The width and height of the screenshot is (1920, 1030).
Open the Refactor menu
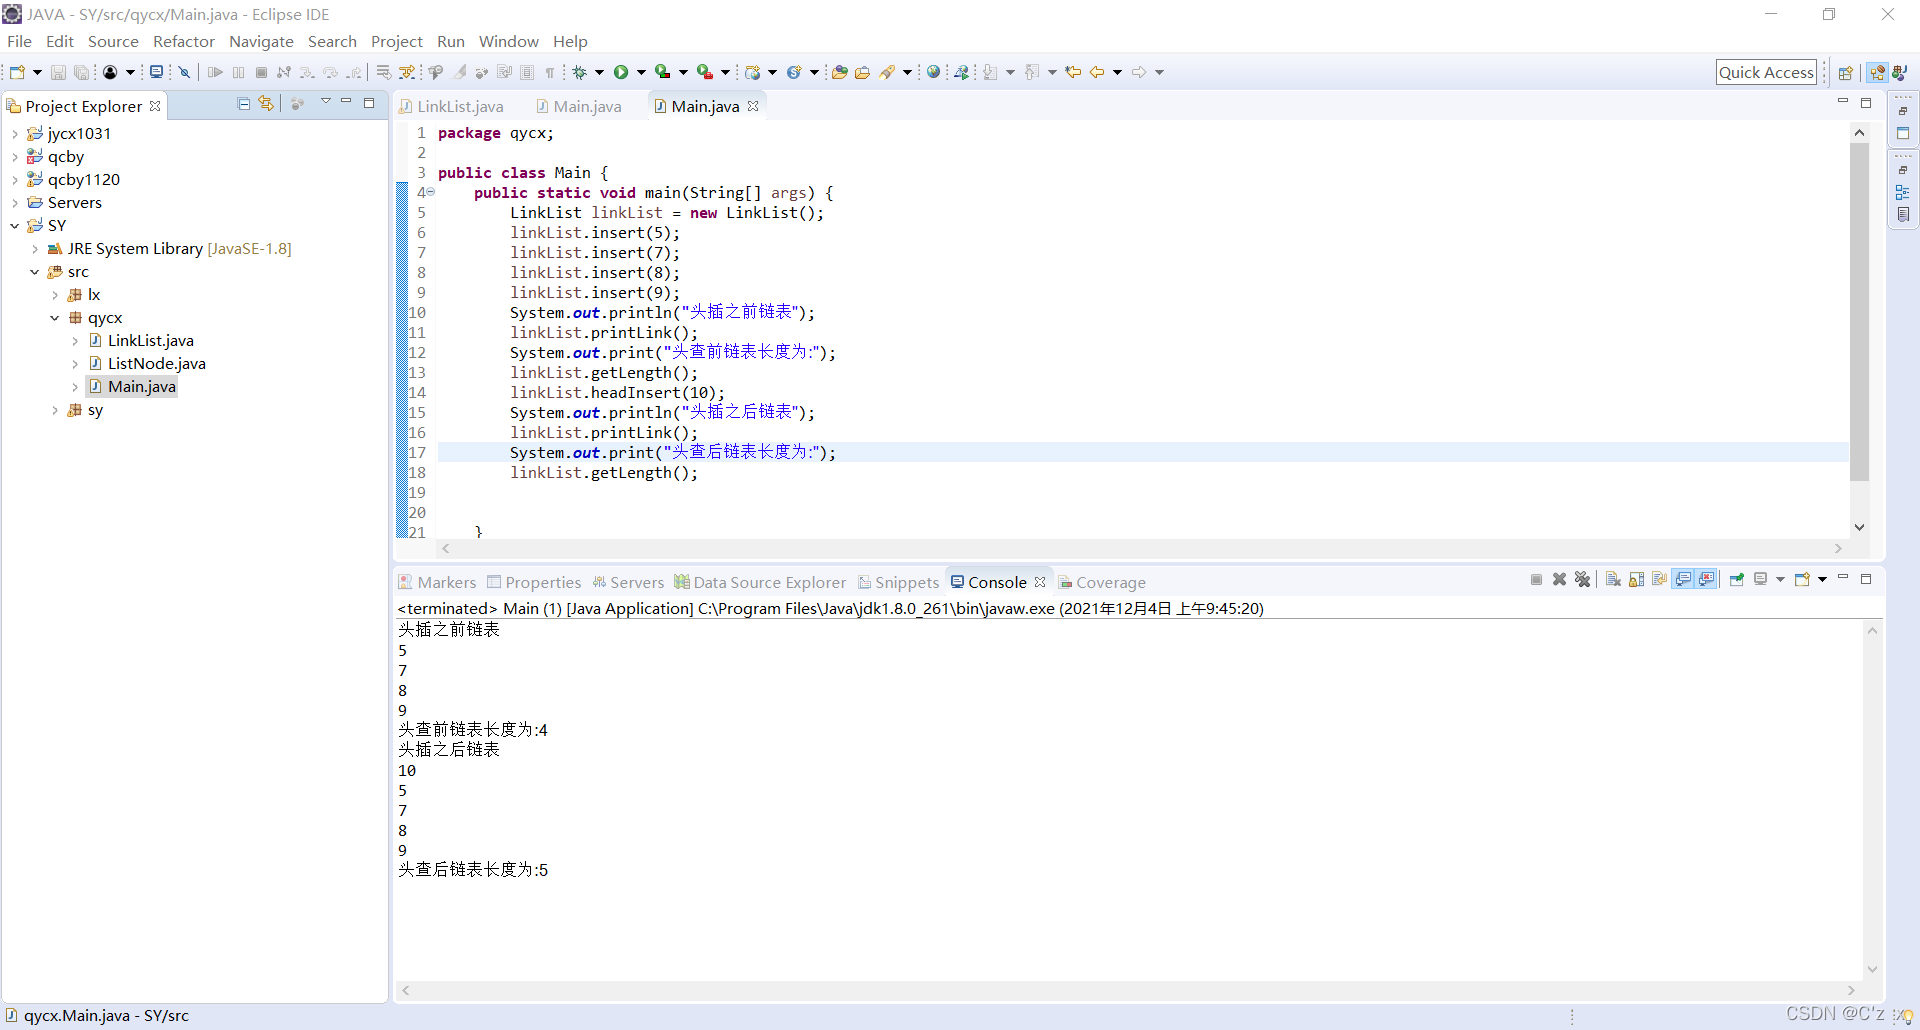coord(184,42)
